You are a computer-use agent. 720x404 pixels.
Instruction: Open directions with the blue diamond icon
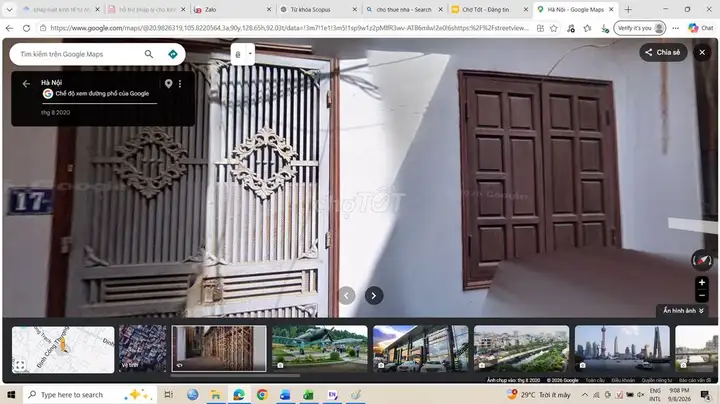(173, 54)
